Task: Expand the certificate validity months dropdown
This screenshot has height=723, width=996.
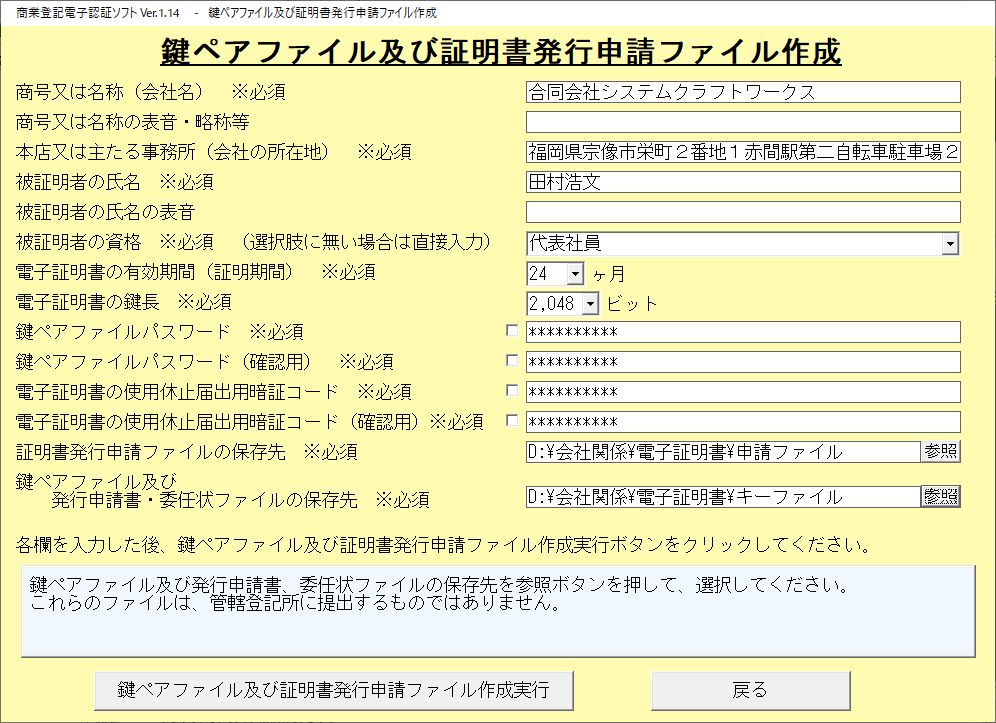Action: tap(575, 273)
